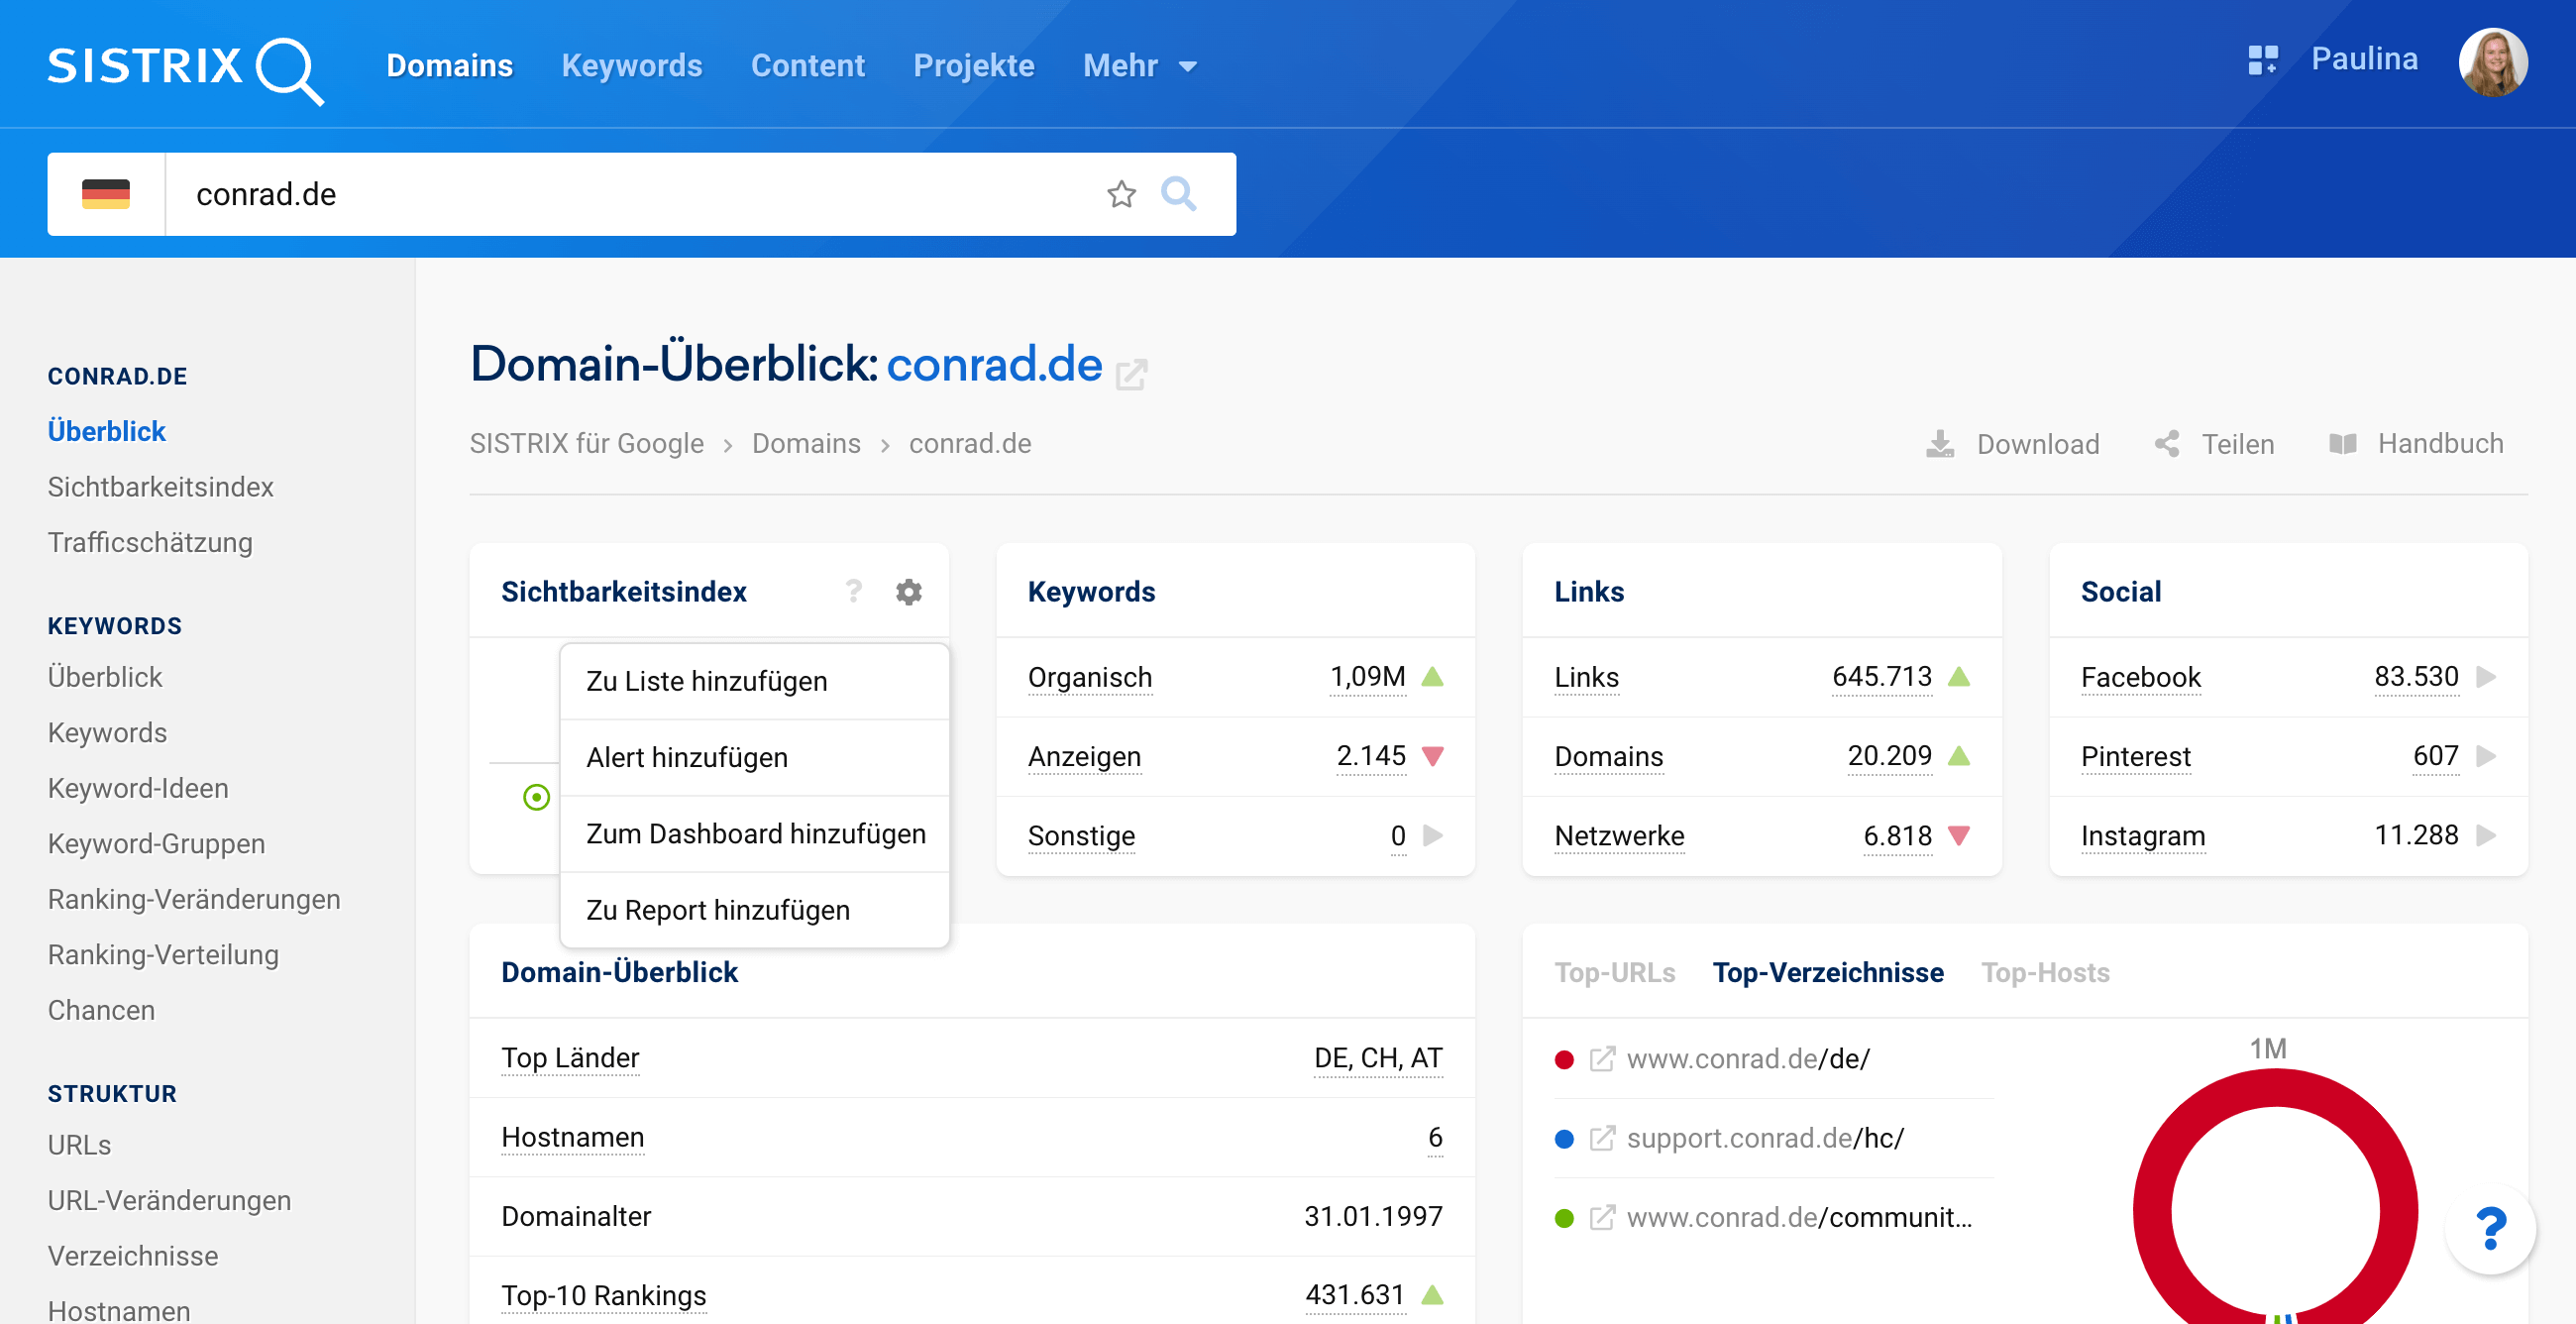The height and width of the screenshot is (1324, 2576).
Task: Select the green radio marker on chart
Action: click(536, 797)
